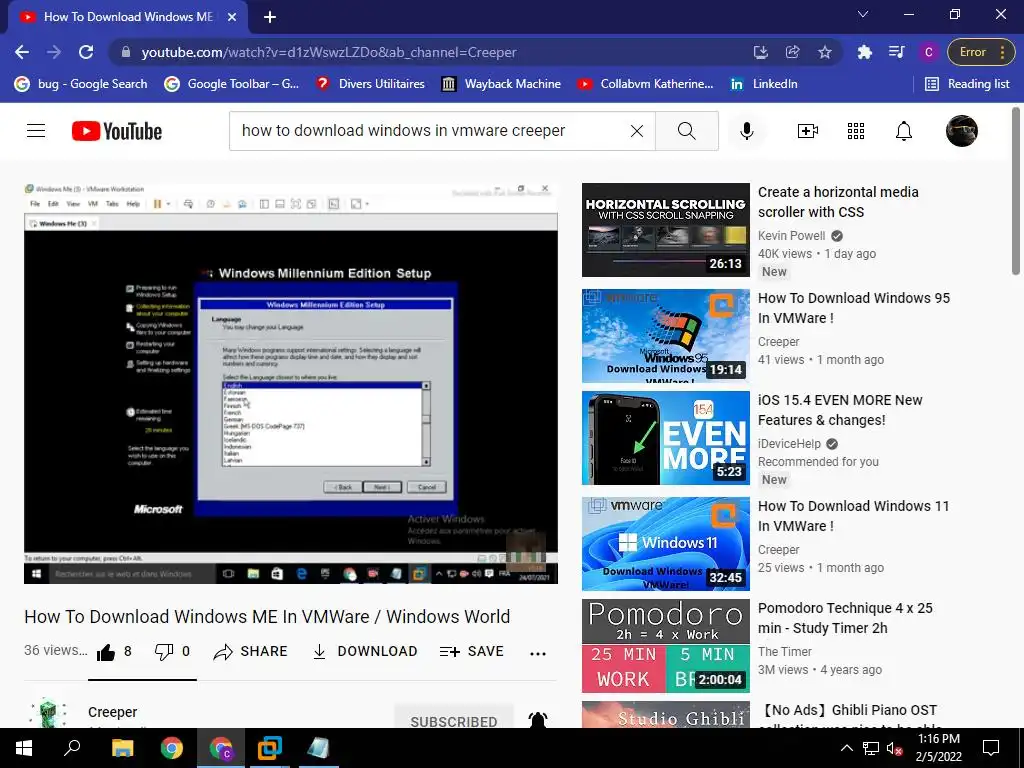The width and height of the screenshot is (1024, 768).
Task: Open the Reading list
Action: (x=967, y=84)
